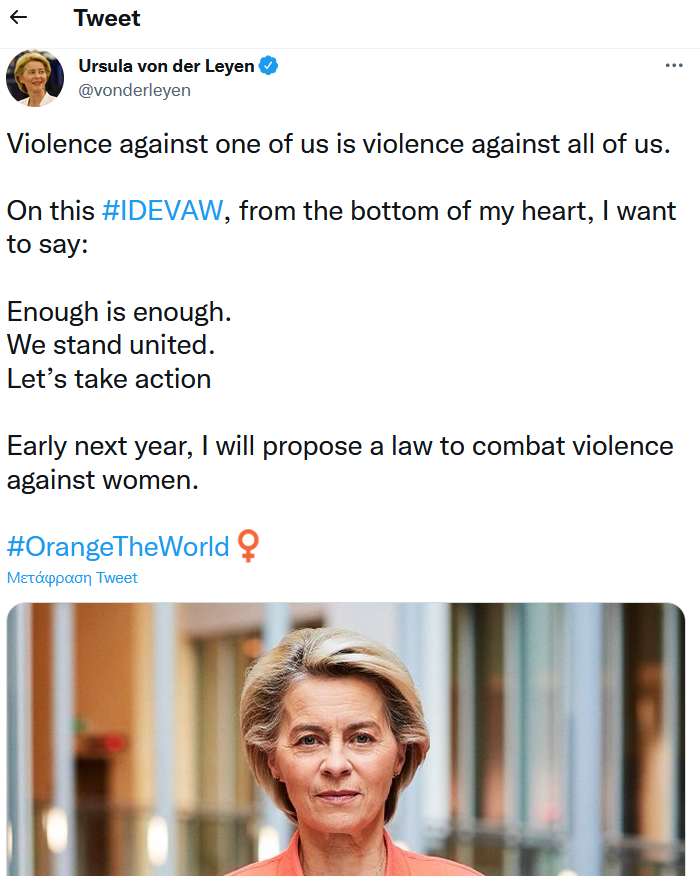Click the back arrow icon

coord(18,18)
